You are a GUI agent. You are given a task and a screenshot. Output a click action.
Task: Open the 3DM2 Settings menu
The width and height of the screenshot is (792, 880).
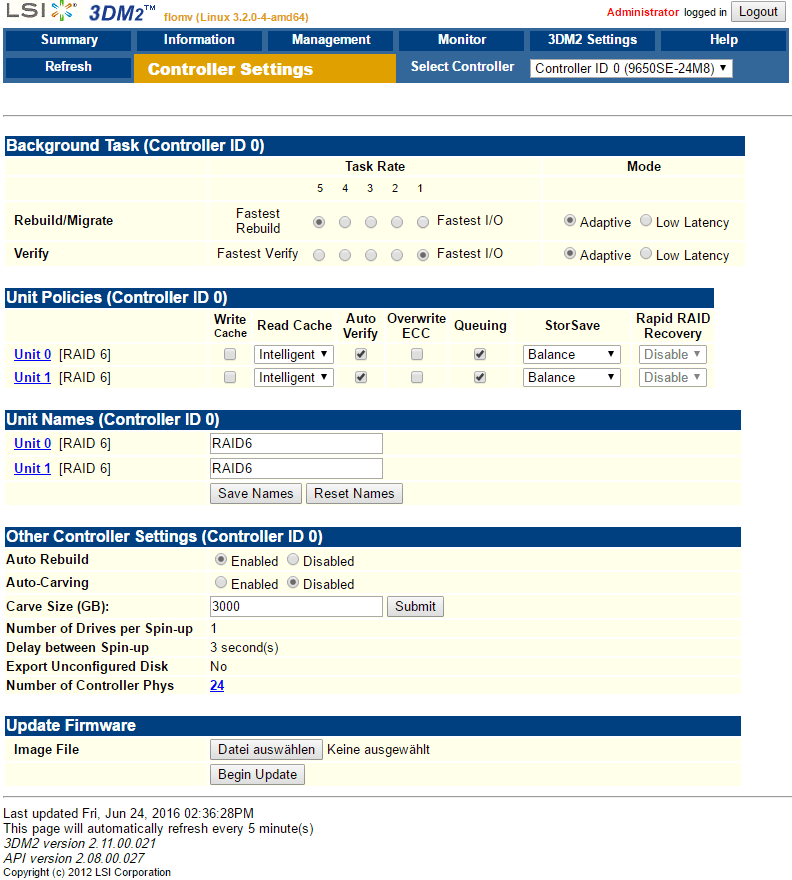(x=592, y=40)
